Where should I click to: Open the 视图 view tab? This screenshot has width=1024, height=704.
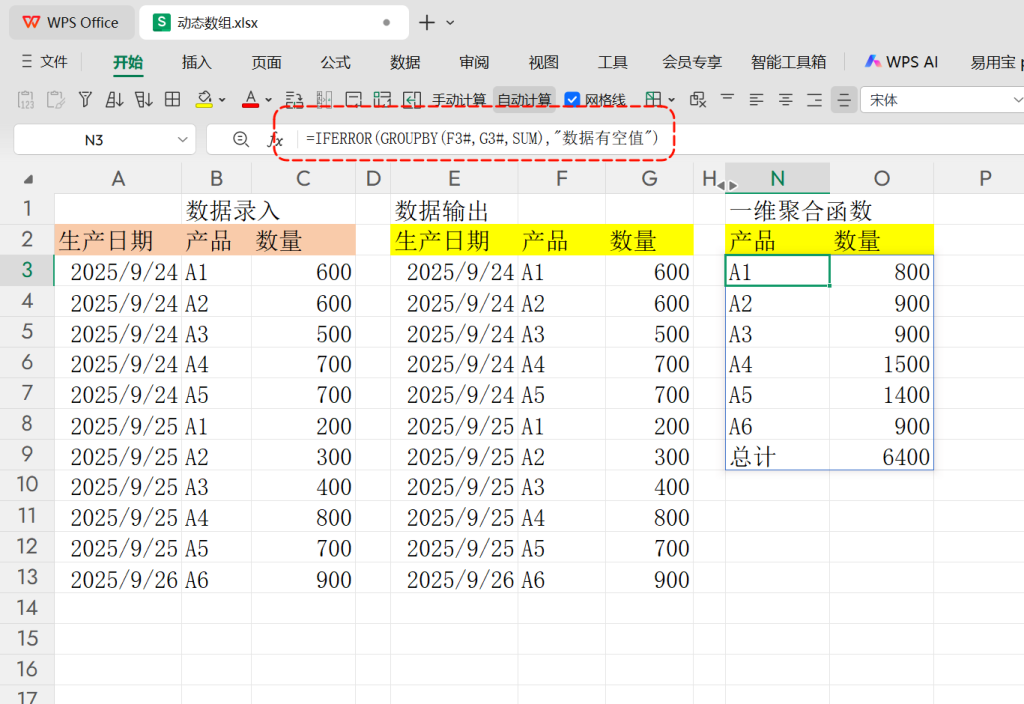click(543, 62)
